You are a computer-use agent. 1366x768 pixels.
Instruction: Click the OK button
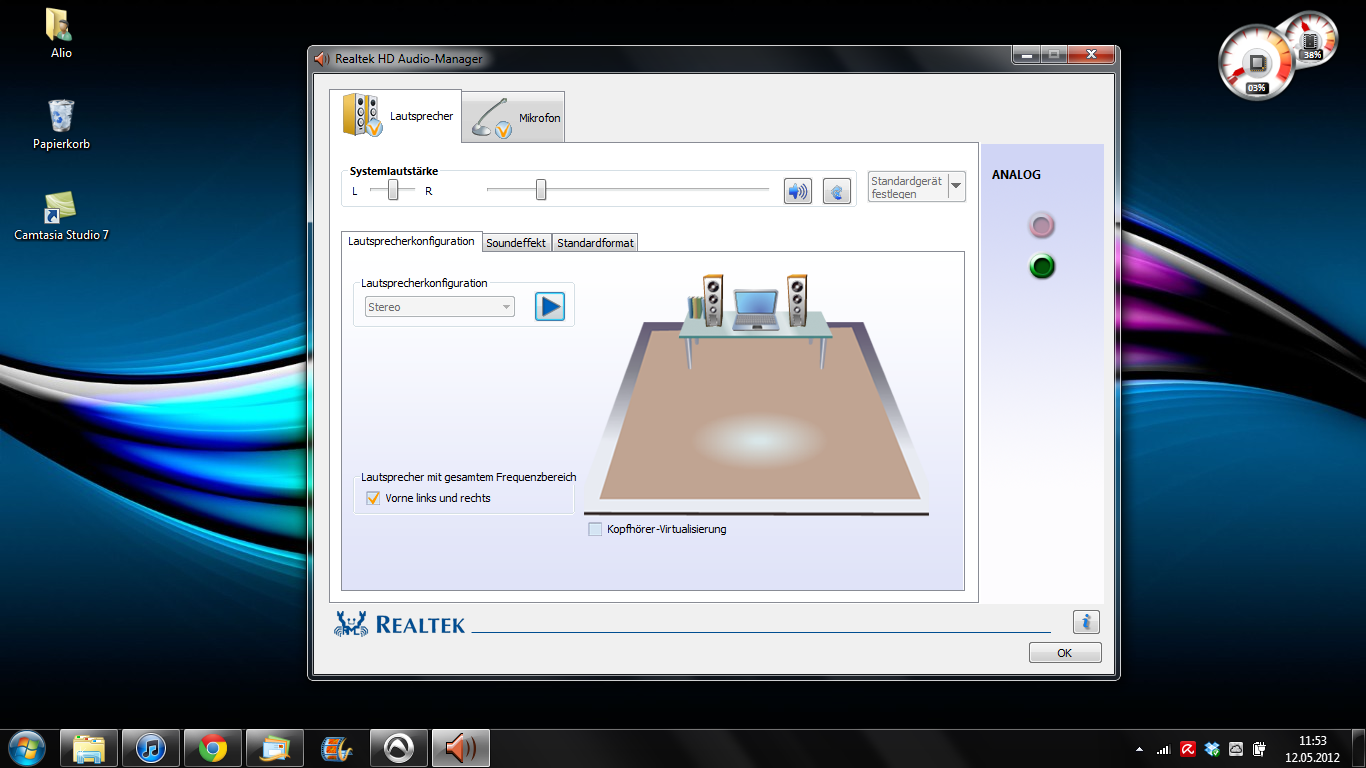pyautogui.click(x=1064, y=653)
